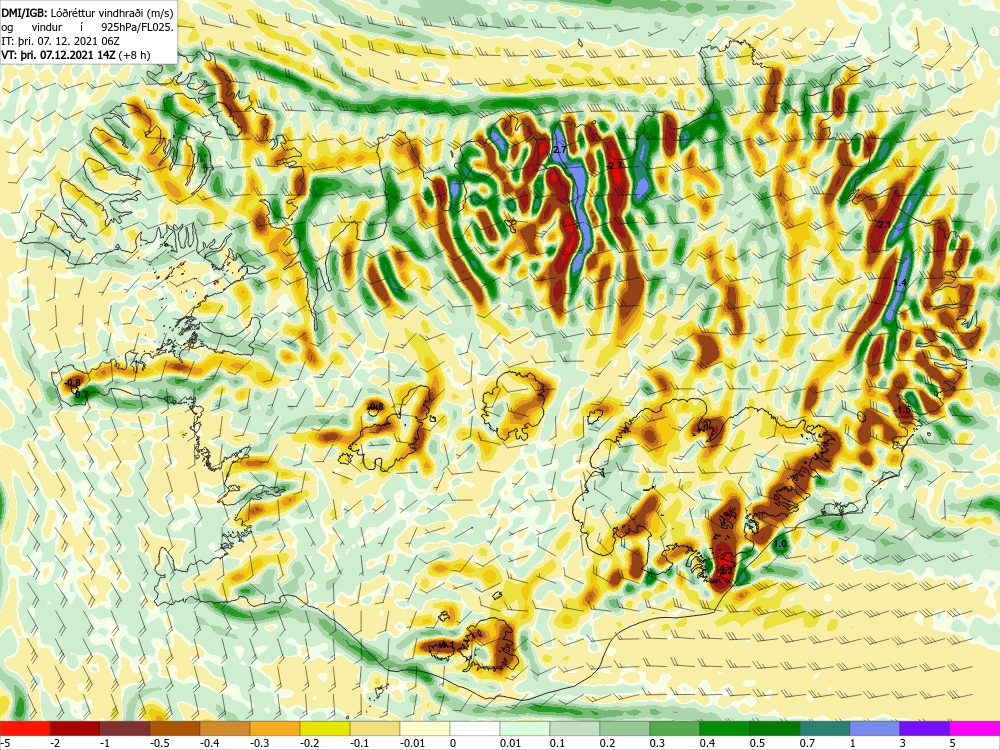Select the '-0.3' legend scale number
The image size is (1000, 750).
(260, 743)
